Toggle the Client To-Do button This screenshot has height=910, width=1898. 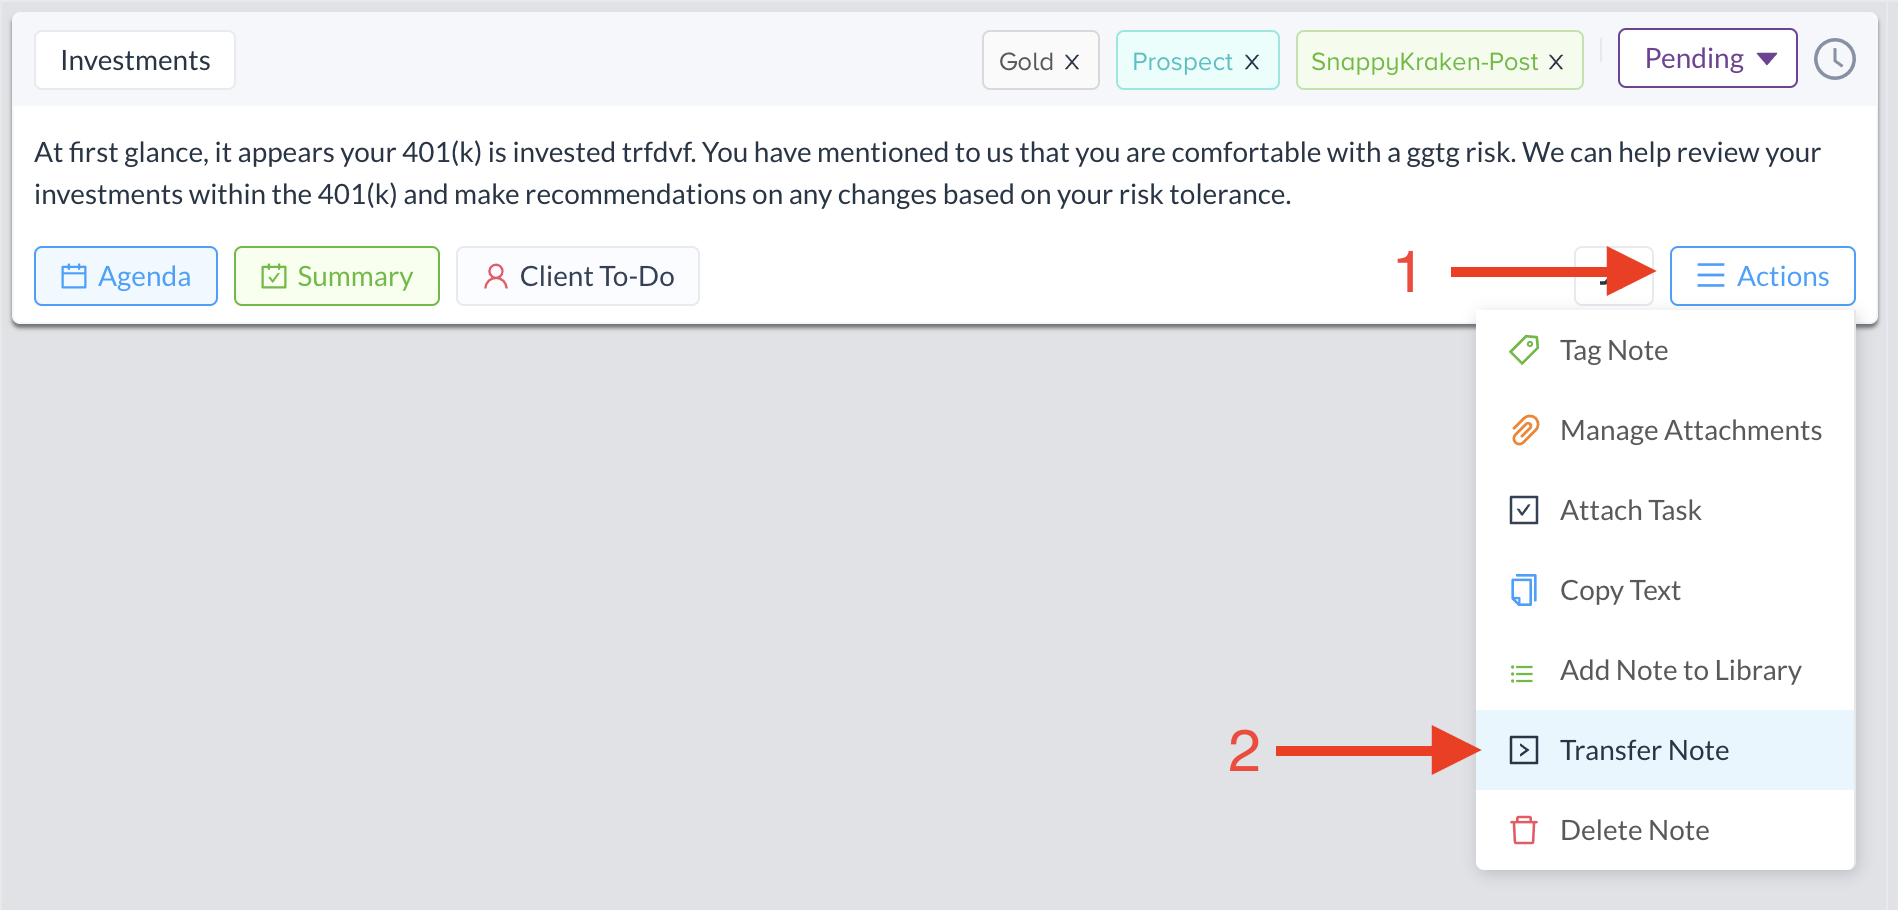(x=577, y=276)
